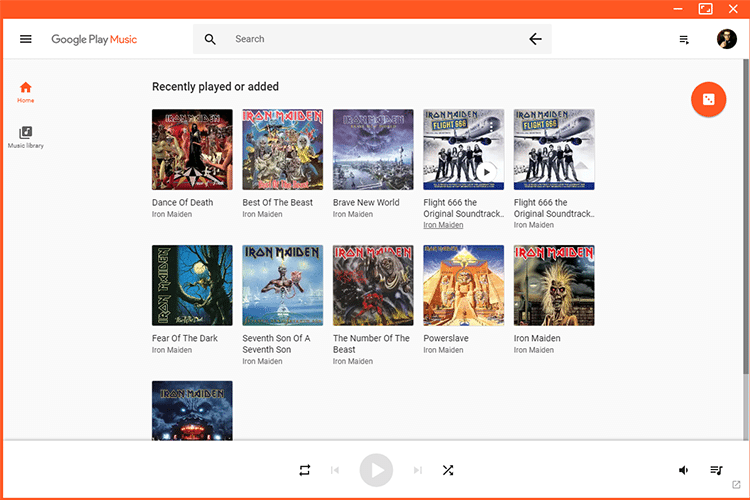
Task: Open Seventh Son Of A Seventh Son cover
Action: [283, 286]
